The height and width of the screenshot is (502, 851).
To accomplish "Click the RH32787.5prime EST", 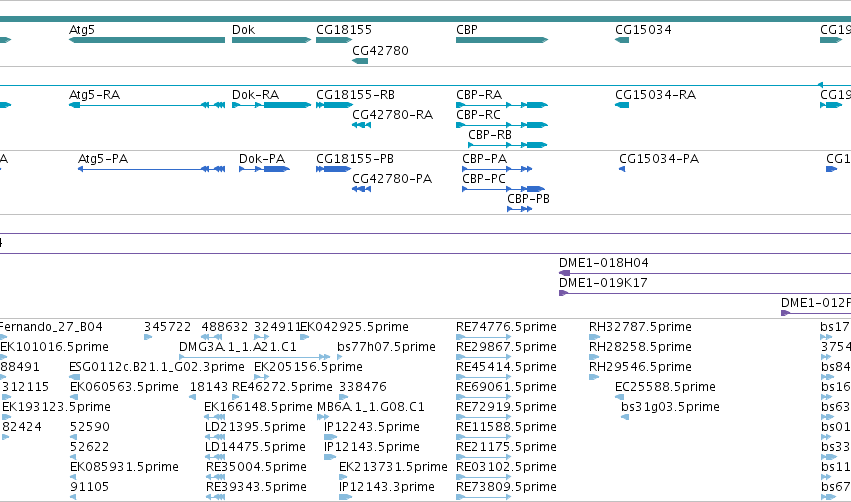I will (x=594, y=337).
